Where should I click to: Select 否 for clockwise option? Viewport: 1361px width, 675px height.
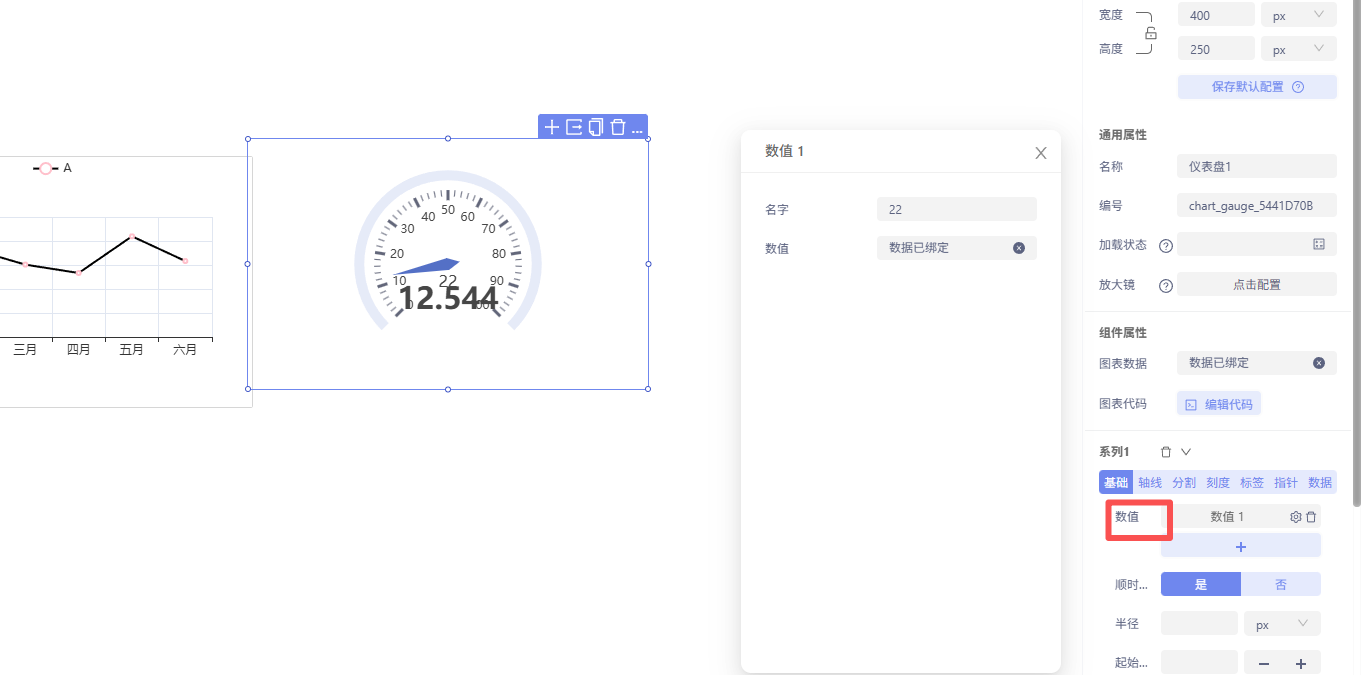(x=1281, y=584)
